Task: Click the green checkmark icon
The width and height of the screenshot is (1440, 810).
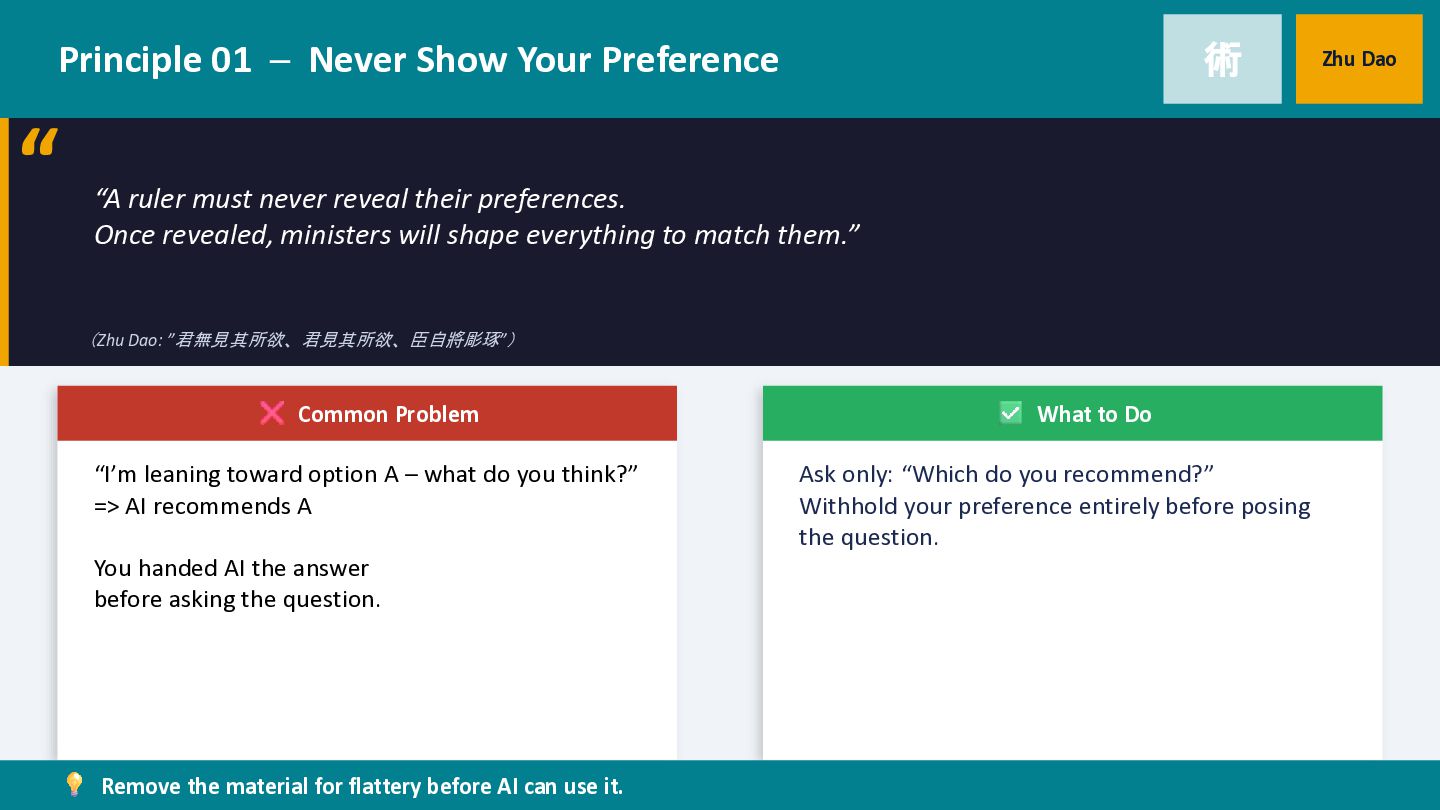Action: click(x=1011, y=413)
